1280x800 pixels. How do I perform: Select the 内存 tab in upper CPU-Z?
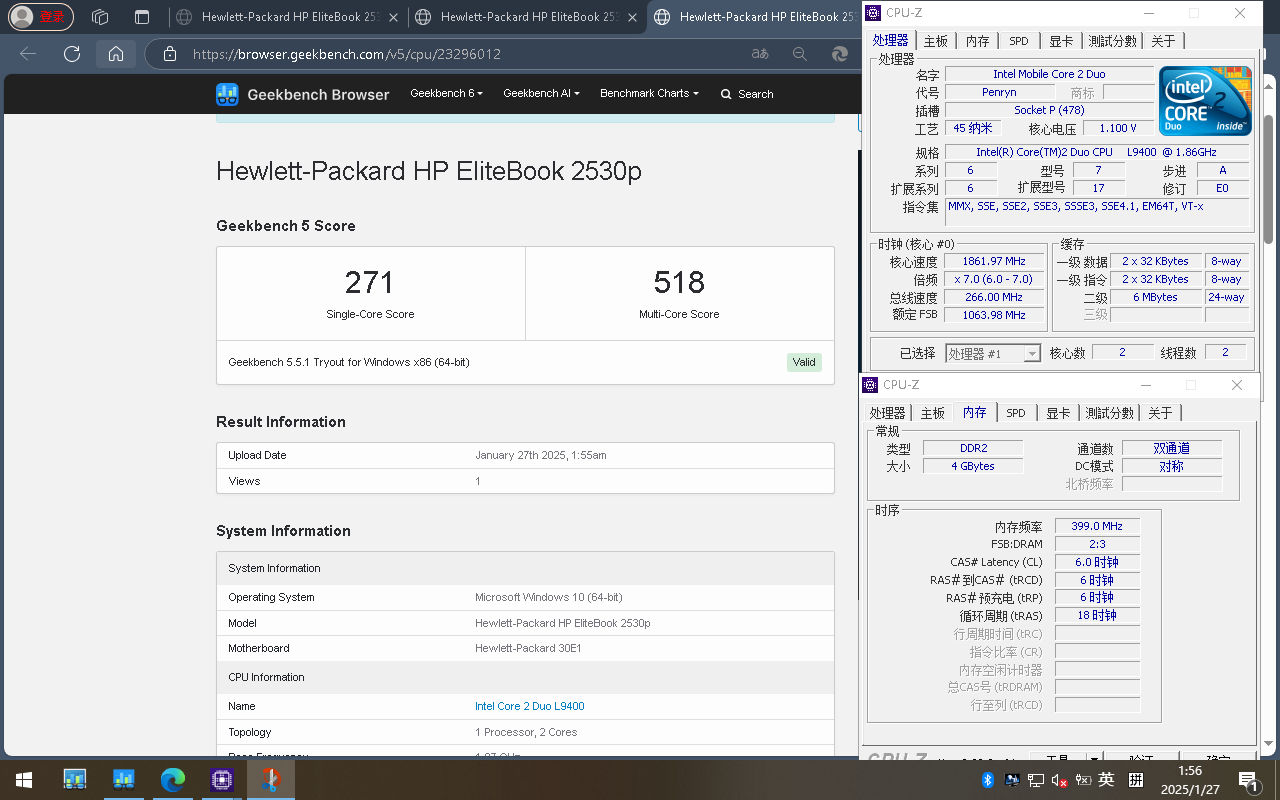pyautogui.click(x=978, y=41)
